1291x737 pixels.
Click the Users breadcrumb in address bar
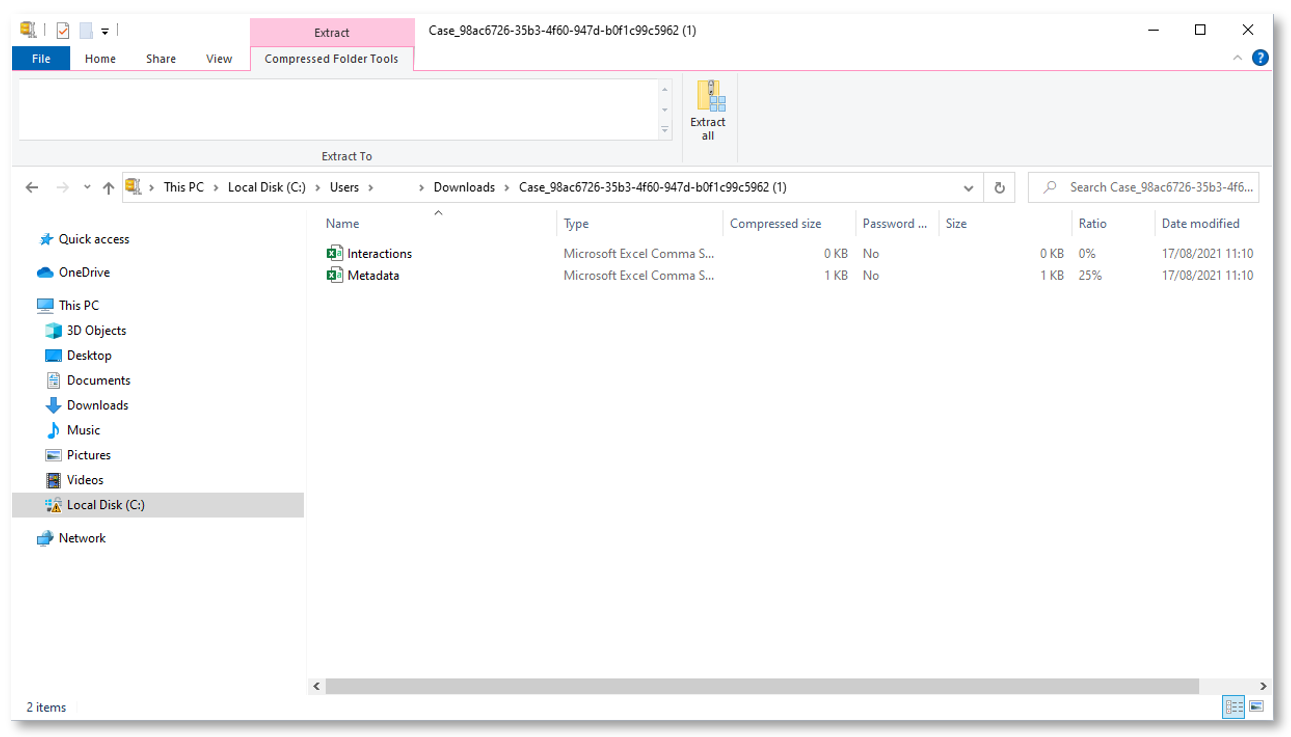pyautogui.click(x=344, y=187)
